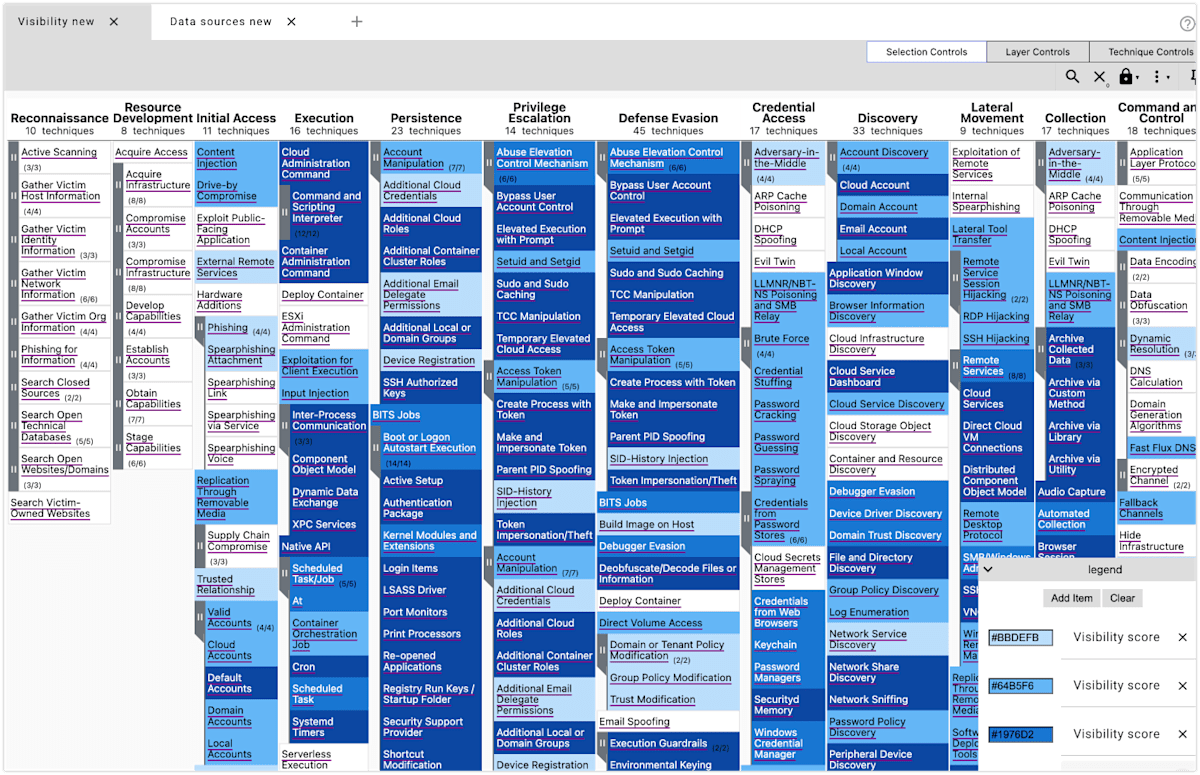Select the Email Spoofing technique
Image resolution: width=1200 pixels, height=775 pixels.
coord(668,722)
